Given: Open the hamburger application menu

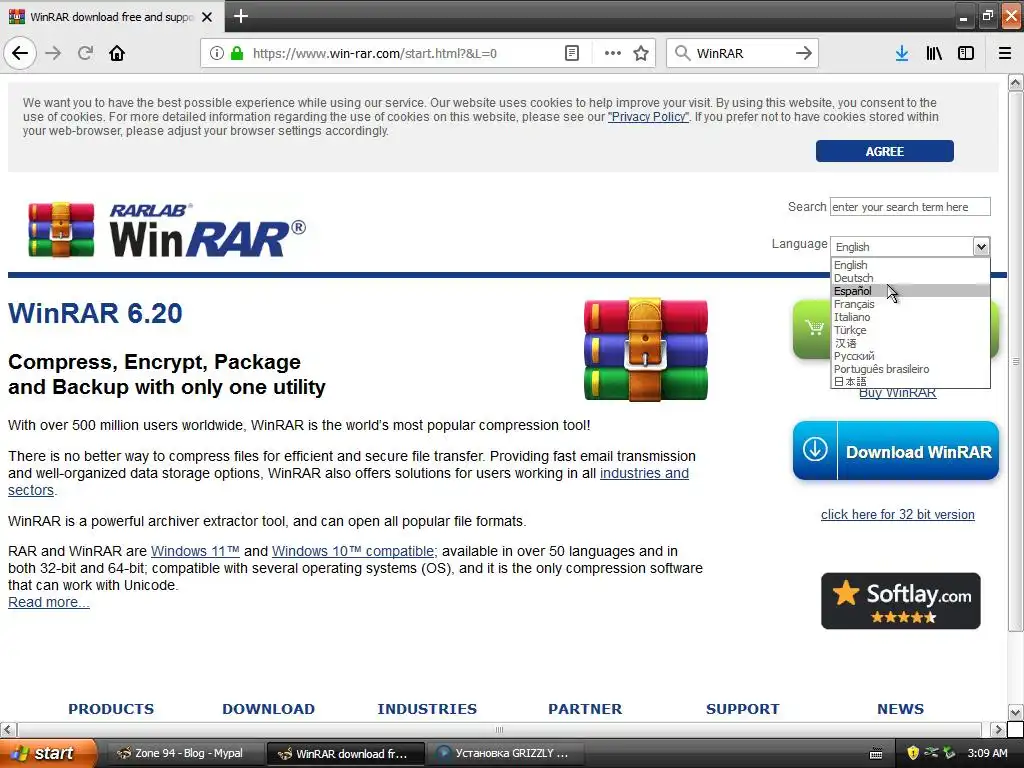Looking at the screenshot, I should (x=1005, y=53).
